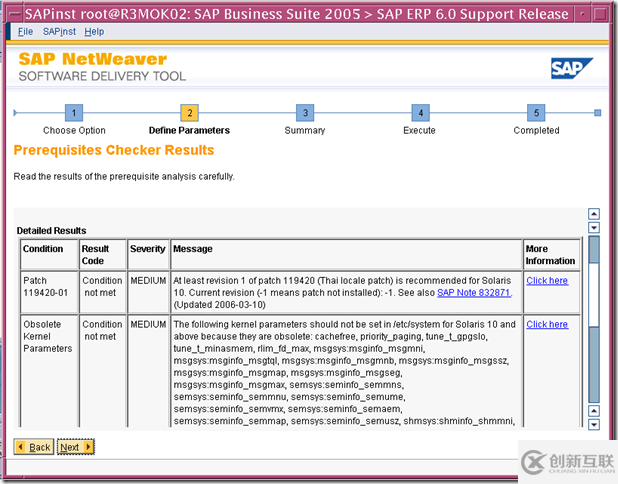
Task: Select step 3 Summary marker
Action: pyautogui.click(x=305, y=113)
